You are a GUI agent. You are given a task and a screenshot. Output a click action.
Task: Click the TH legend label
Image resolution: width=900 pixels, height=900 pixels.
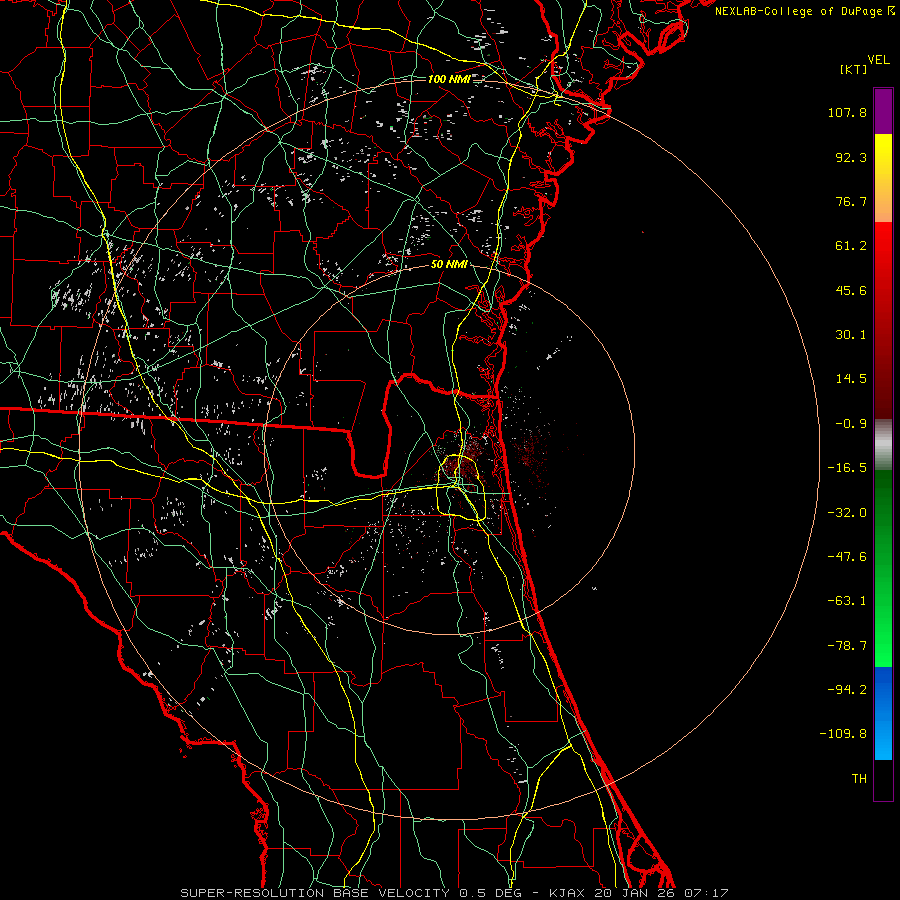(859, 779)
